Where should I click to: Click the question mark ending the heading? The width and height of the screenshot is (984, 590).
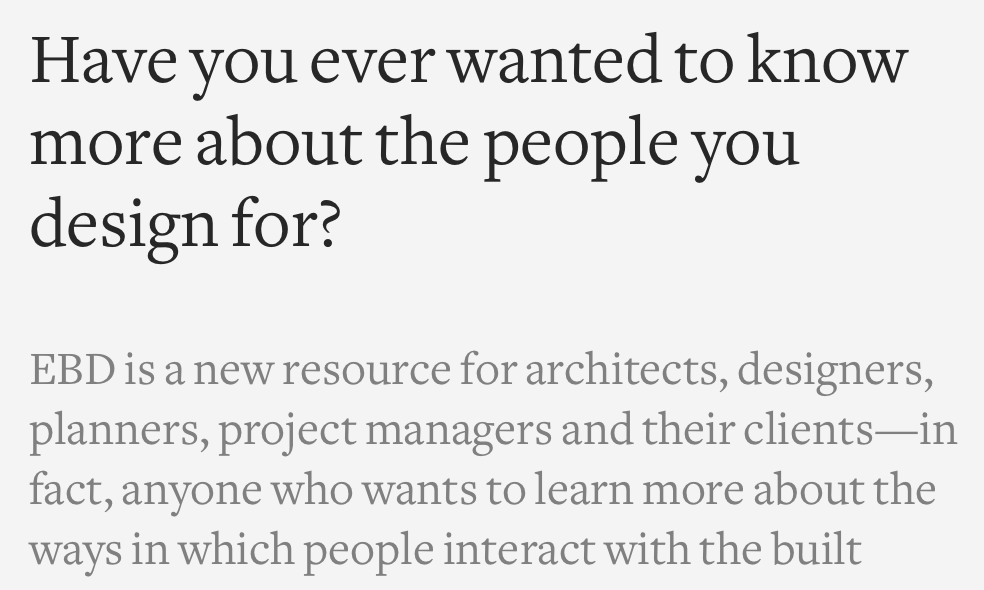tap(328, 222)
